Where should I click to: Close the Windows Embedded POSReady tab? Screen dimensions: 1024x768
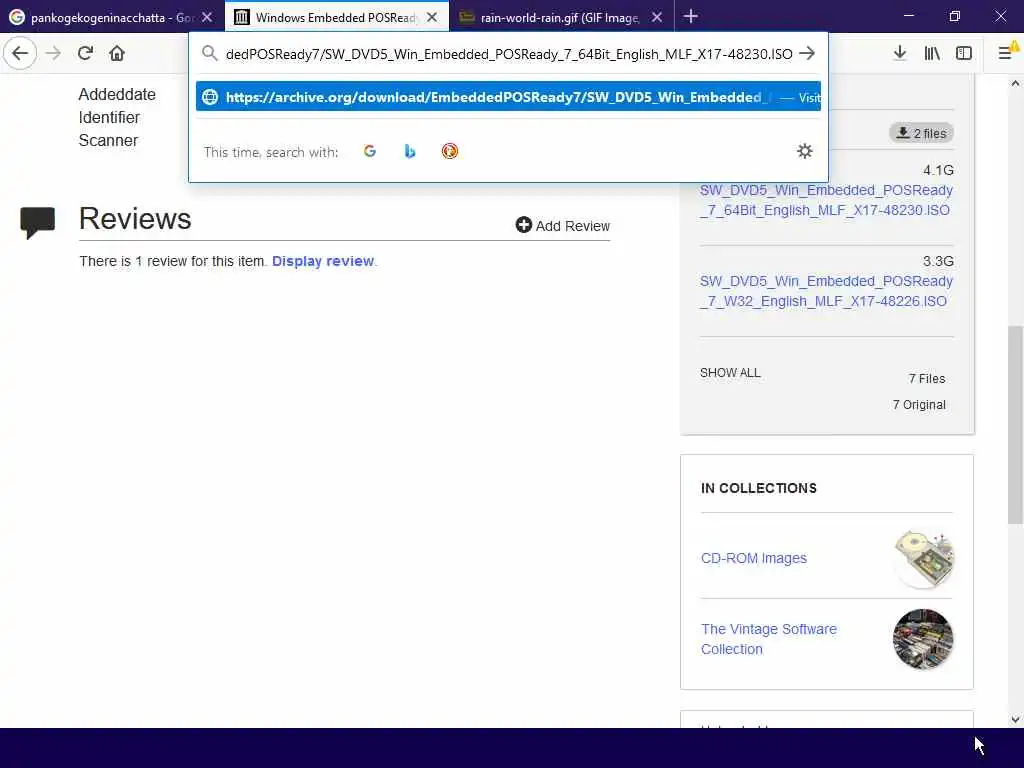tap(432, 17)
